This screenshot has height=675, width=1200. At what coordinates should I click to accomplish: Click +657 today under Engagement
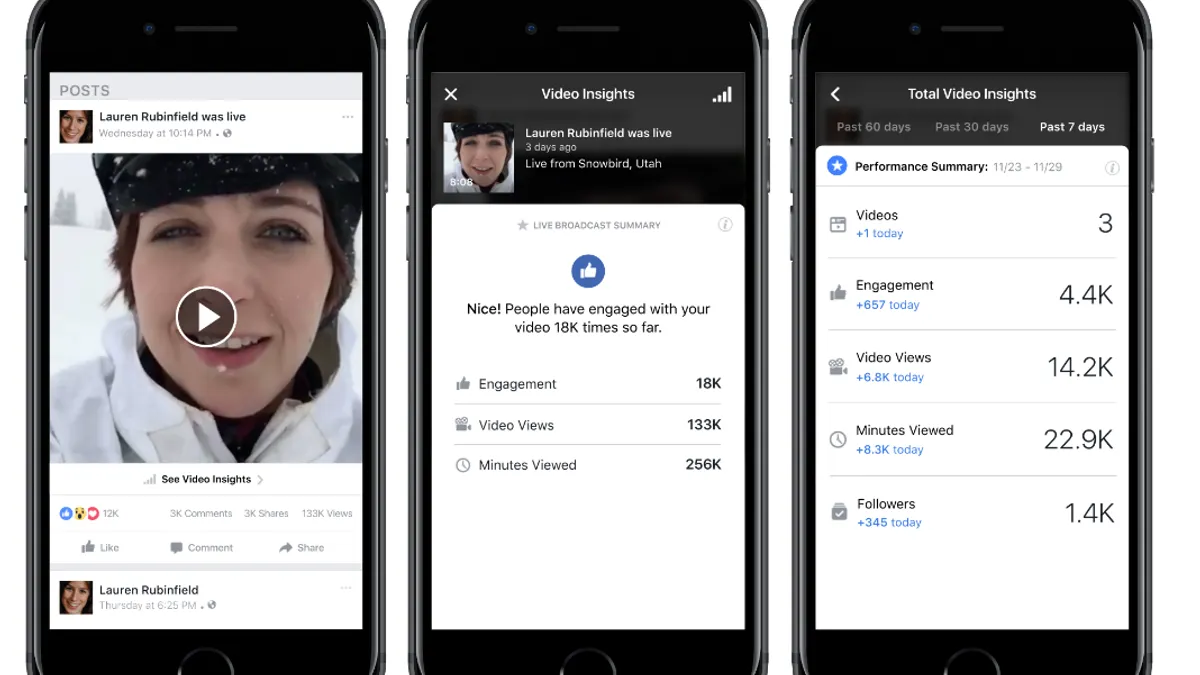888,305
